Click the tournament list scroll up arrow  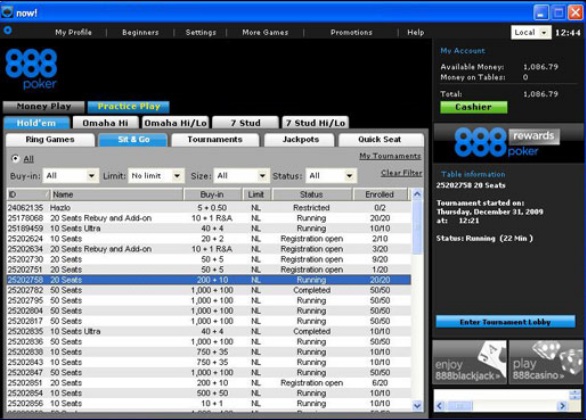(x=417, y=194)
